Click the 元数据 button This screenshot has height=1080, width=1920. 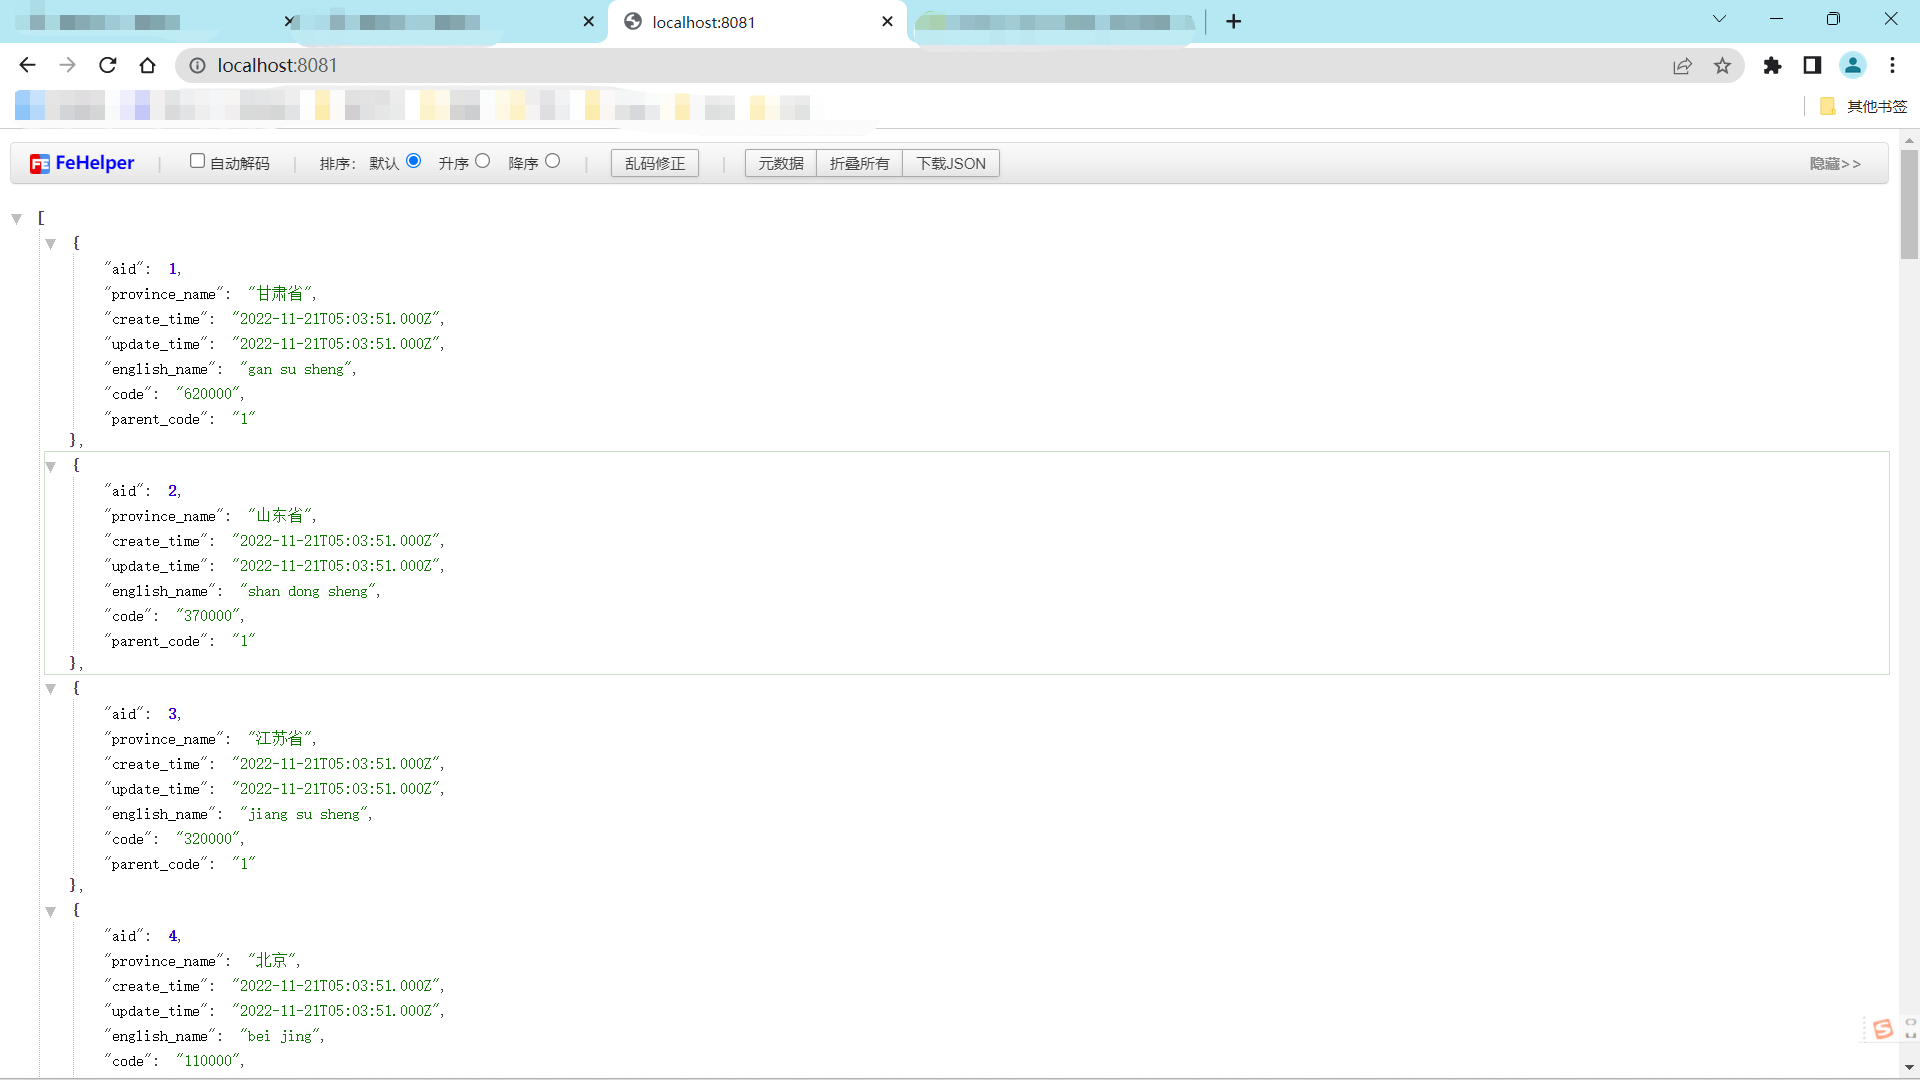[x=781, y=163]
